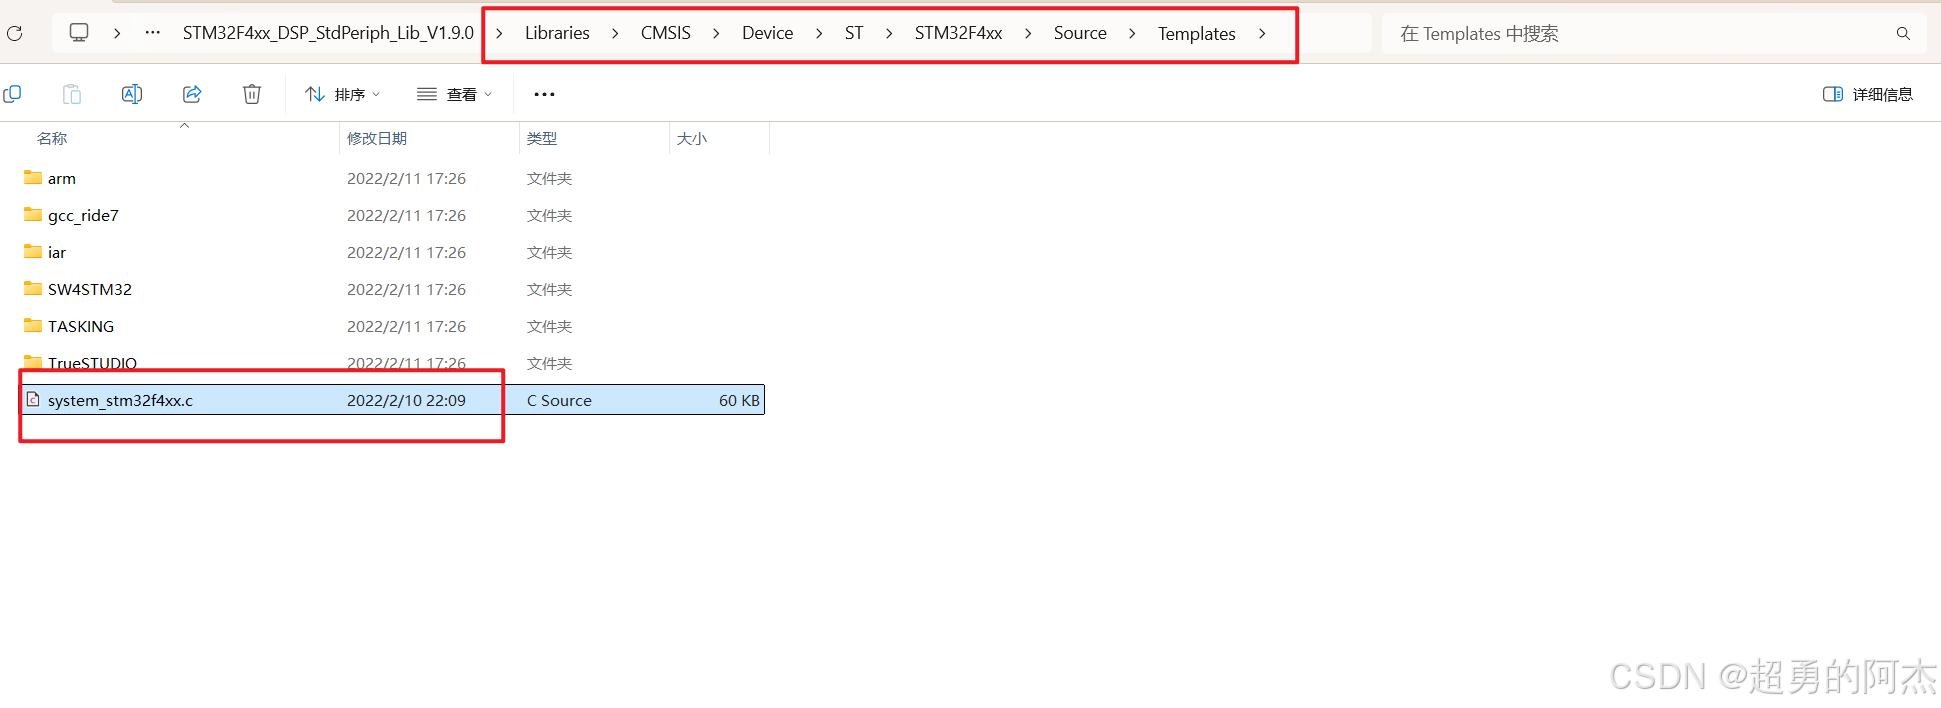Click the share icon in toolbar
Image resolution: width=1941 pixels, height=708 pixels.
pos(192,94)
